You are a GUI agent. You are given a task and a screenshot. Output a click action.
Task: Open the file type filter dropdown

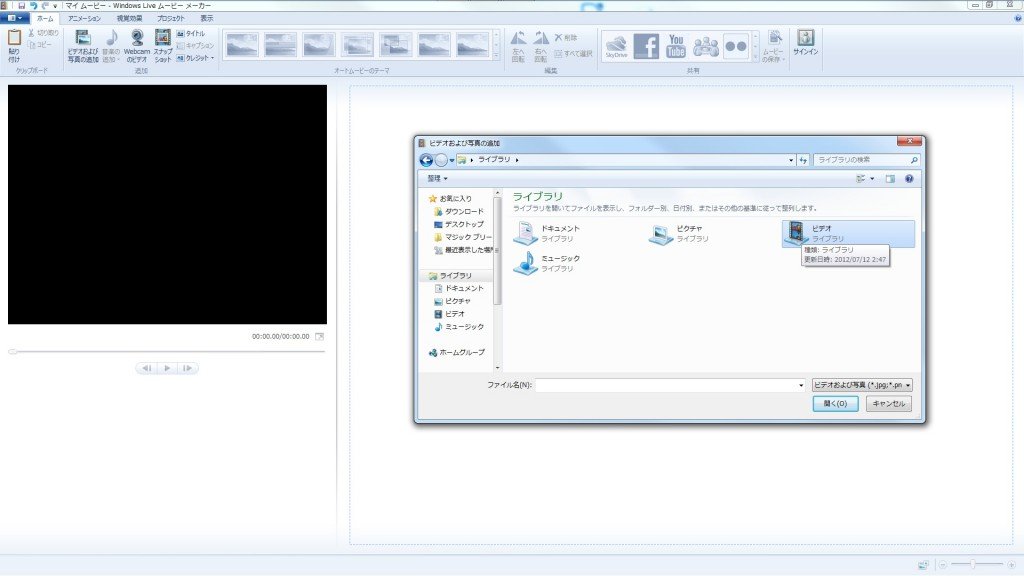pos(862,385)
